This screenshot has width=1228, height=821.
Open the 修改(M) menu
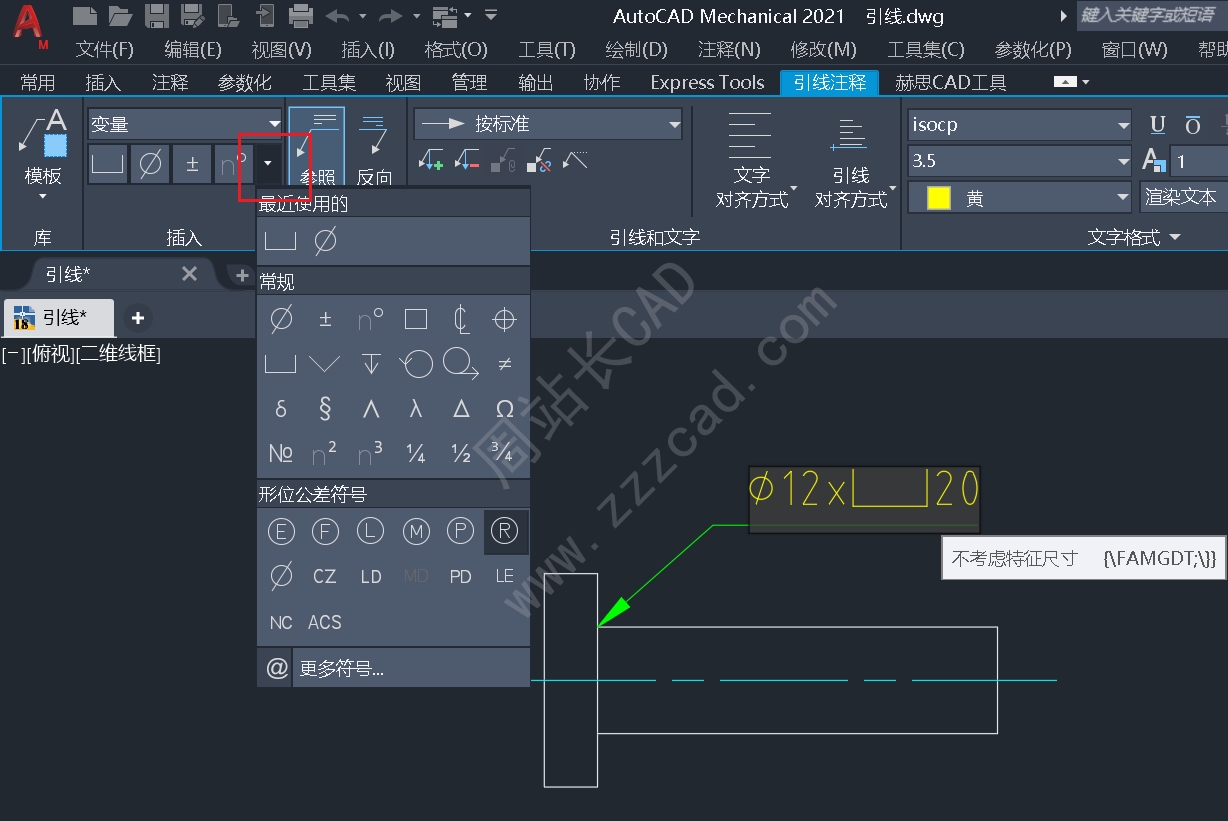(x=823, y=49)
